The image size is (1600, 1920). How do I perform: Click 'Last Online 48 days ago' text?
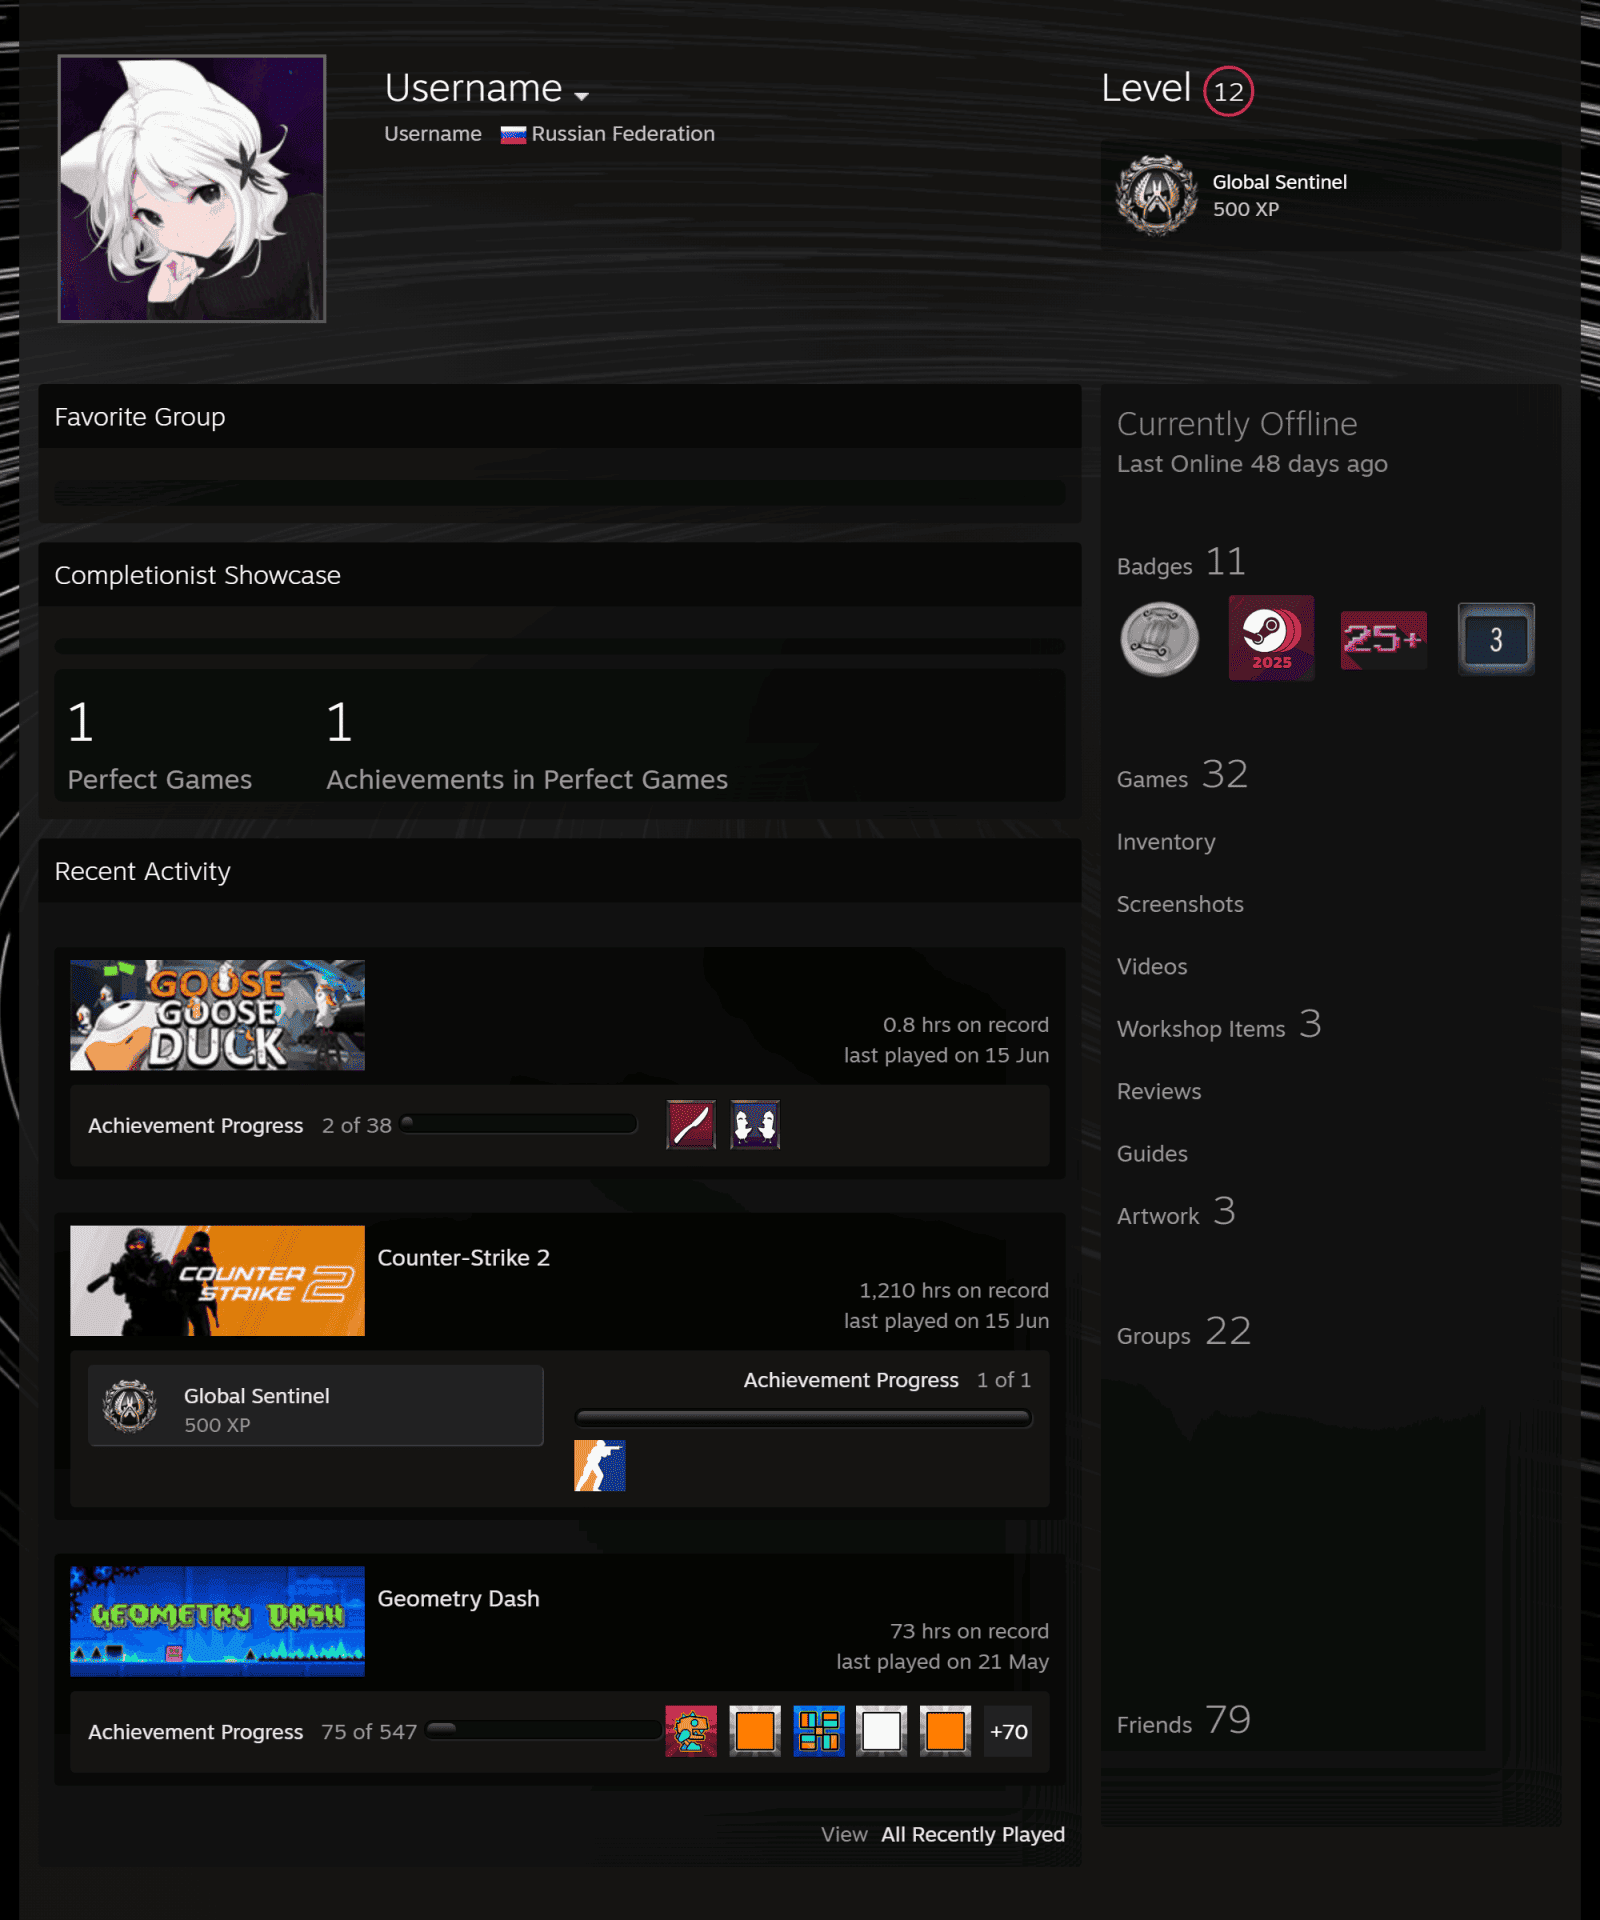point(1252,464)
